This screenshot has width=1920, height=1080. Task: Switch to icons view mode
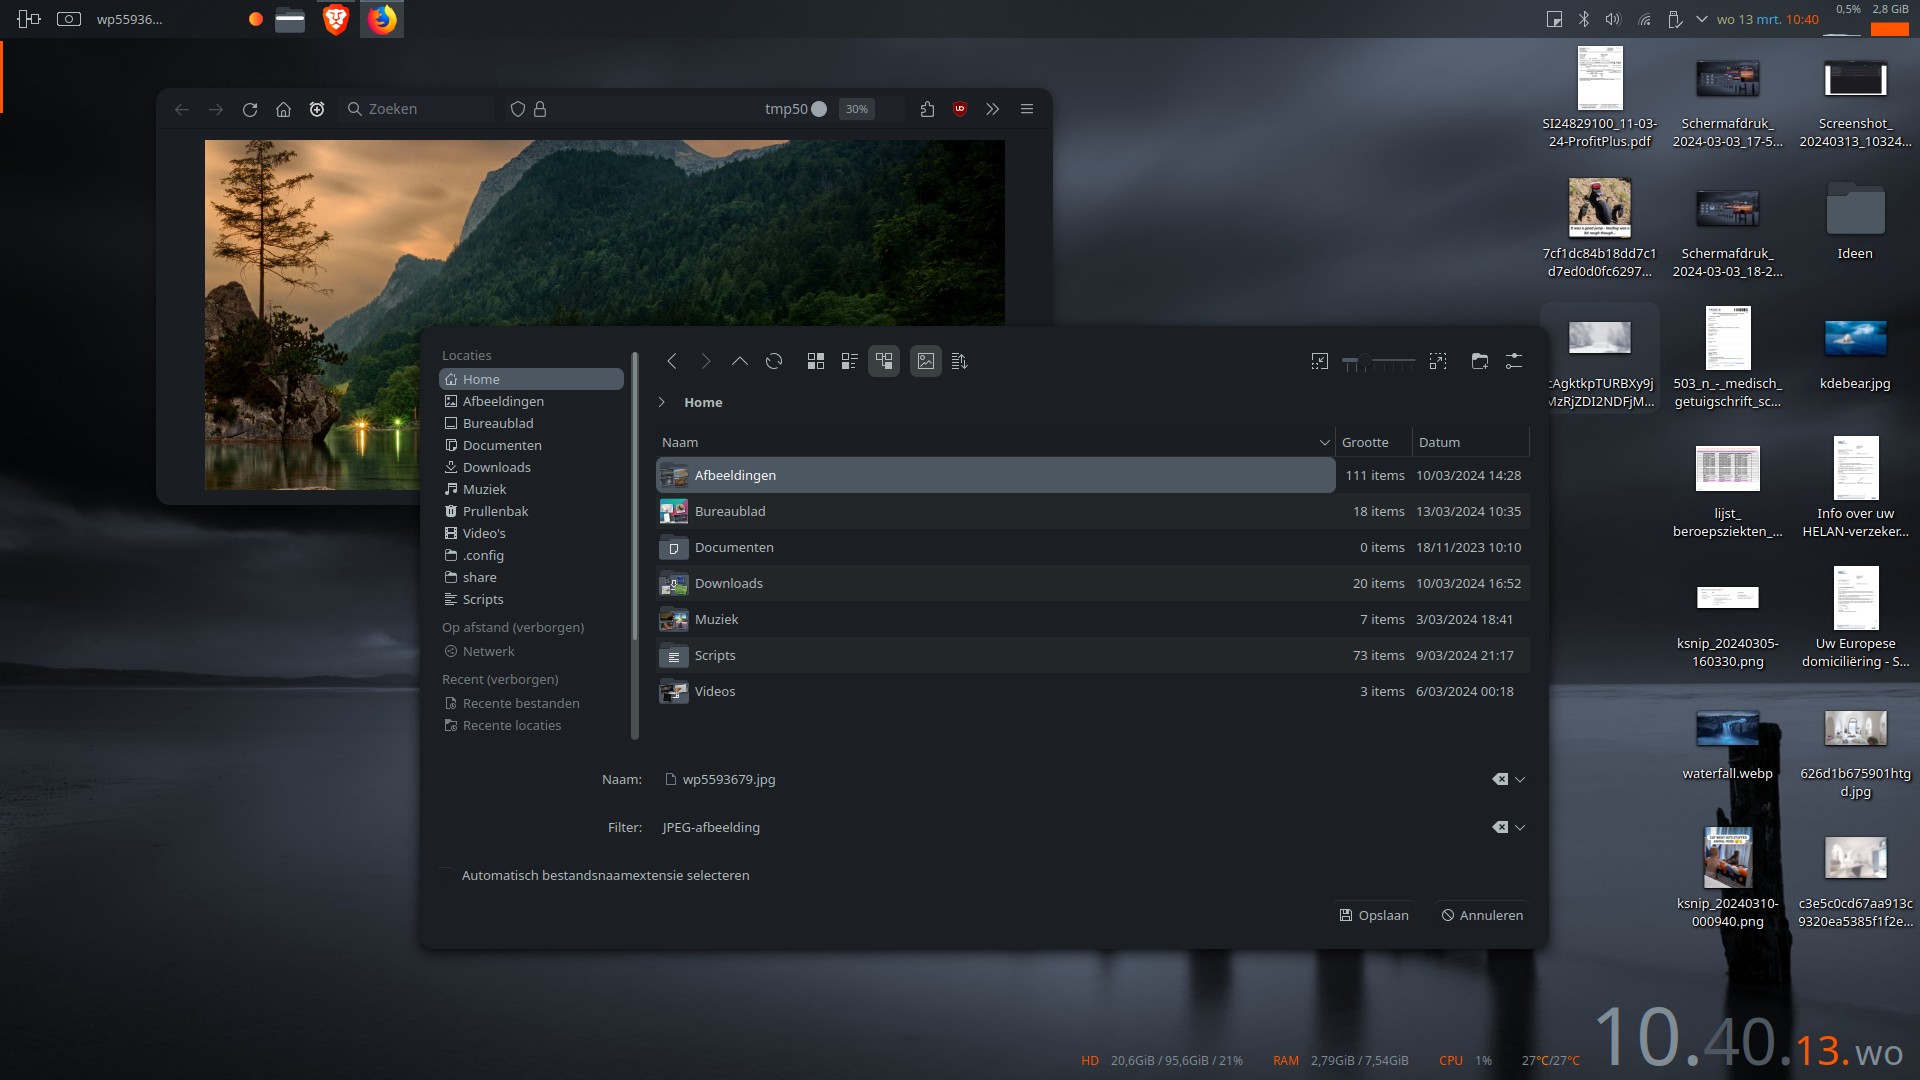816,361
